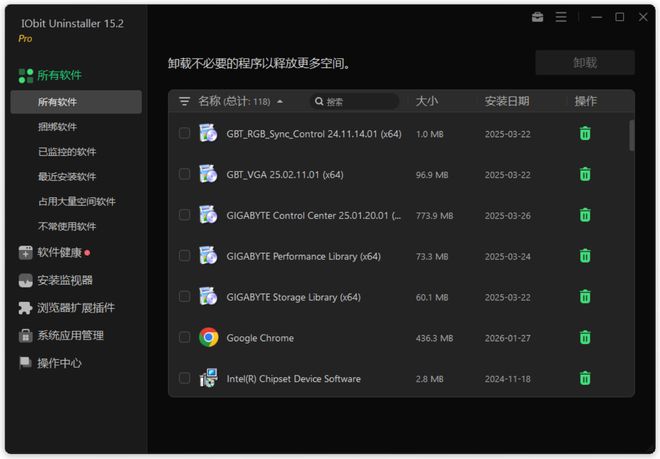Click the 浏览器扩展插件 puzzle icon
The height and width of the screenshot is (459, 660).
tap(25, 308)
